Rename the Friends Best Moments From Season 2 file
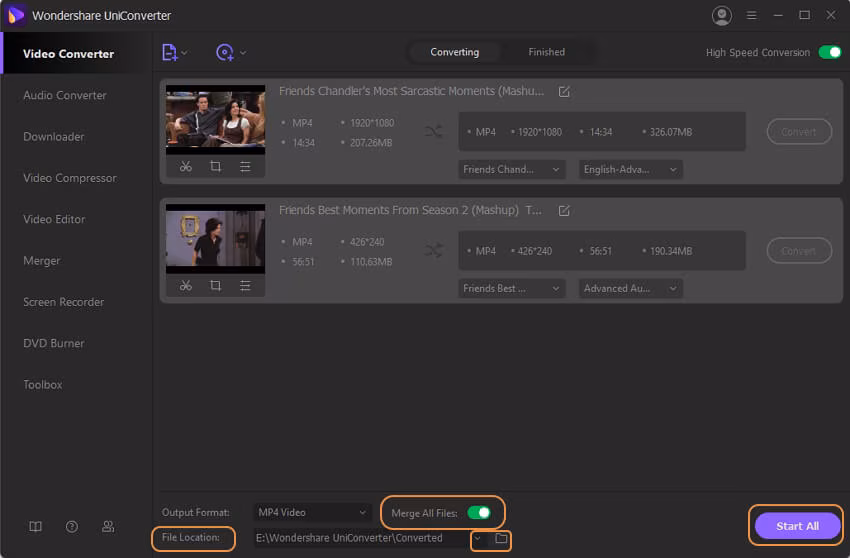Image resolution: width=850 pixels, height=558 pixels. tap(564, 210)
